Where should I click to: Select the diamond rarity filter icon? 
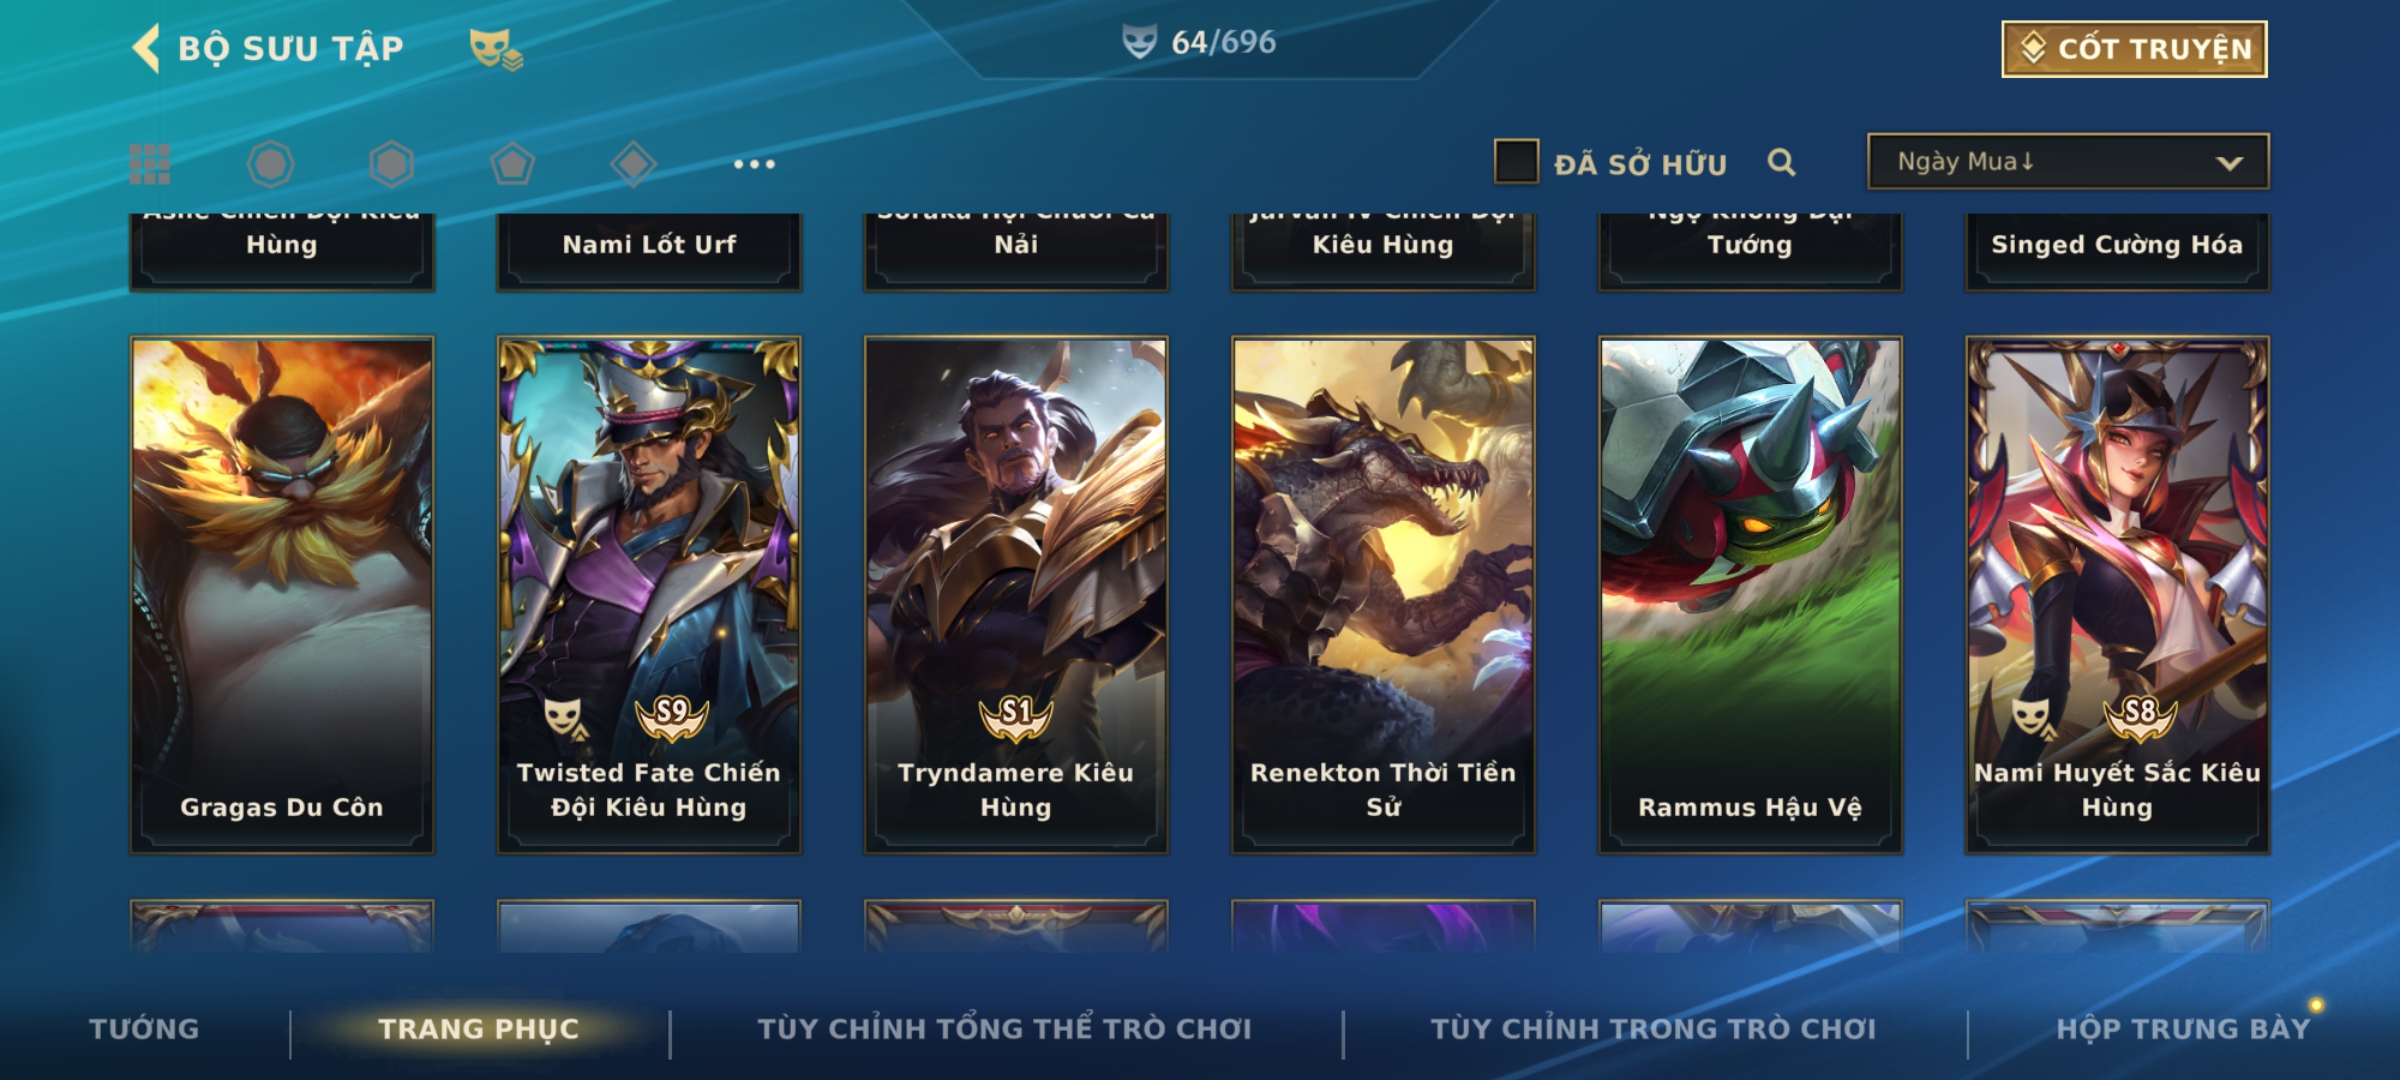pos(633,164)
